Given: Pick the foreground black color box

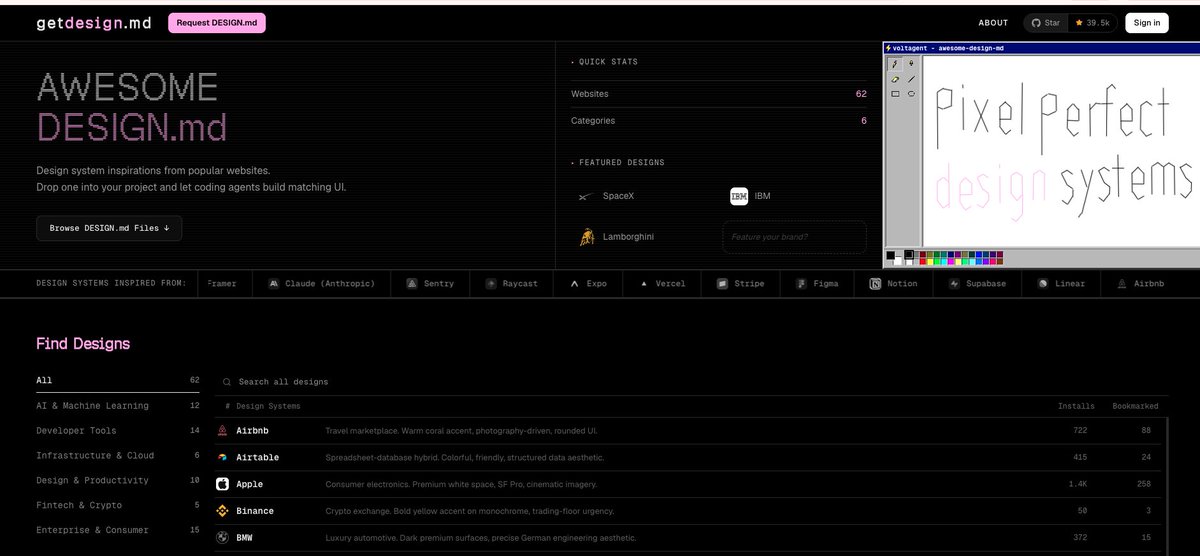Looking at the screenshot, I should click(x=890, y=255).
